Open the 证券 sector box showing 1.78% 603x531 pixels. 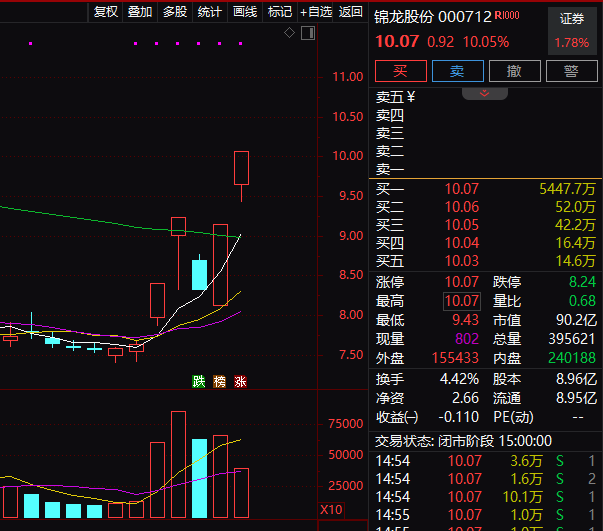[x=571, y=31]
